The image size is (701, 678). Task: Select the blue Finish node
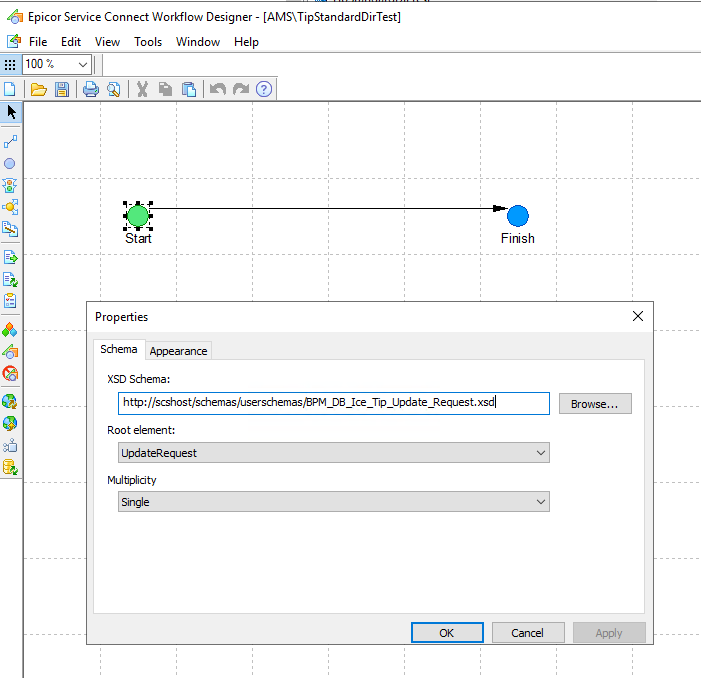pyautogui.click(x=518, y=216)
